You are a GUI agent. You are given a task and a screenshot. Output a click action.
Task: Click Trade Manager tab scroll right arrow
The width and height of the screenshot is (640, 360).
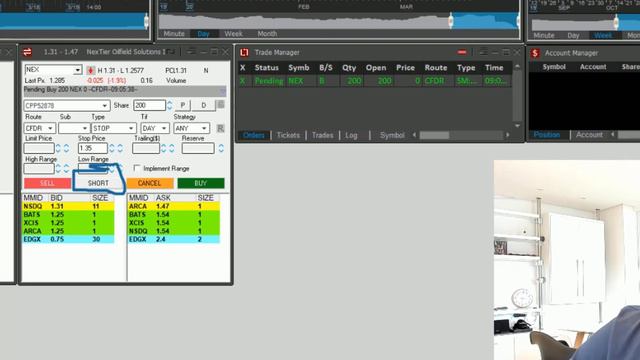[508, 135]
